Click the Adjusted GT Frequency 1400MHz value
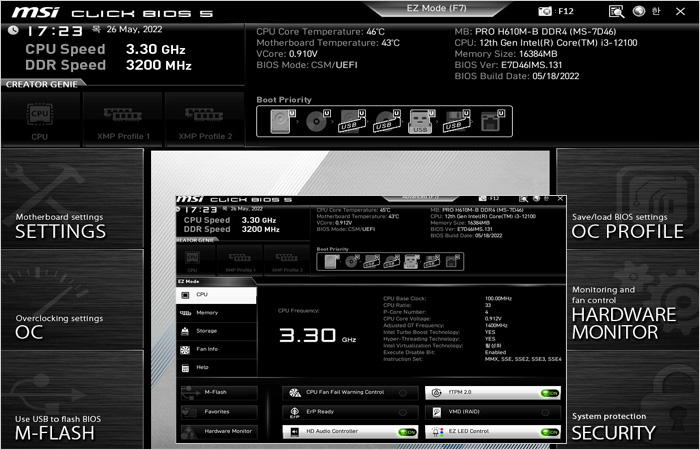700x450 pixels. 496,325
